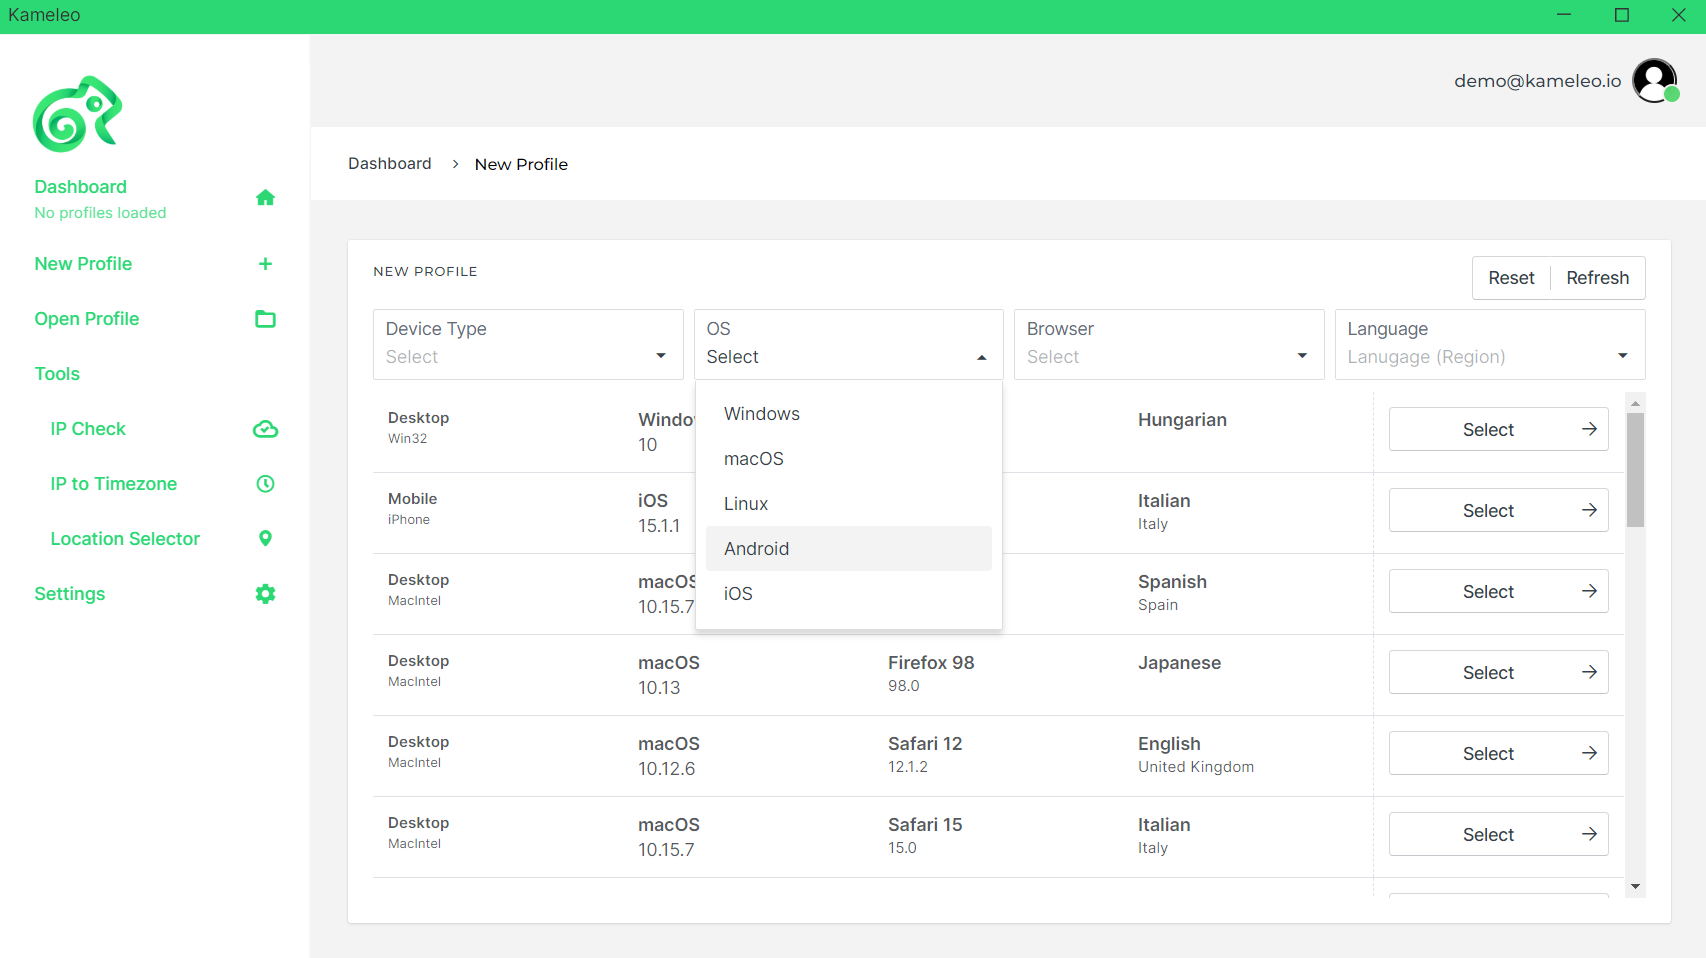Image resolution: width=1706 pixels, height=958 pixels.
Task: Open Settings in the sidebar
Action: [70, 594]
